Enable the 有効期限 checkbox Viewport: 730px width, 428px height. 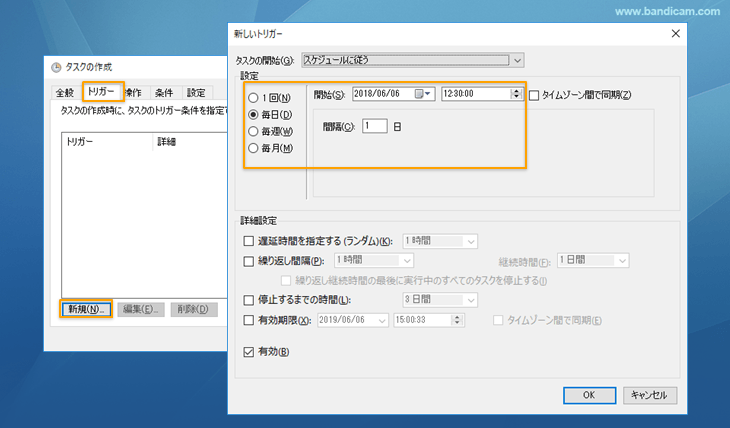coord(249,320)
